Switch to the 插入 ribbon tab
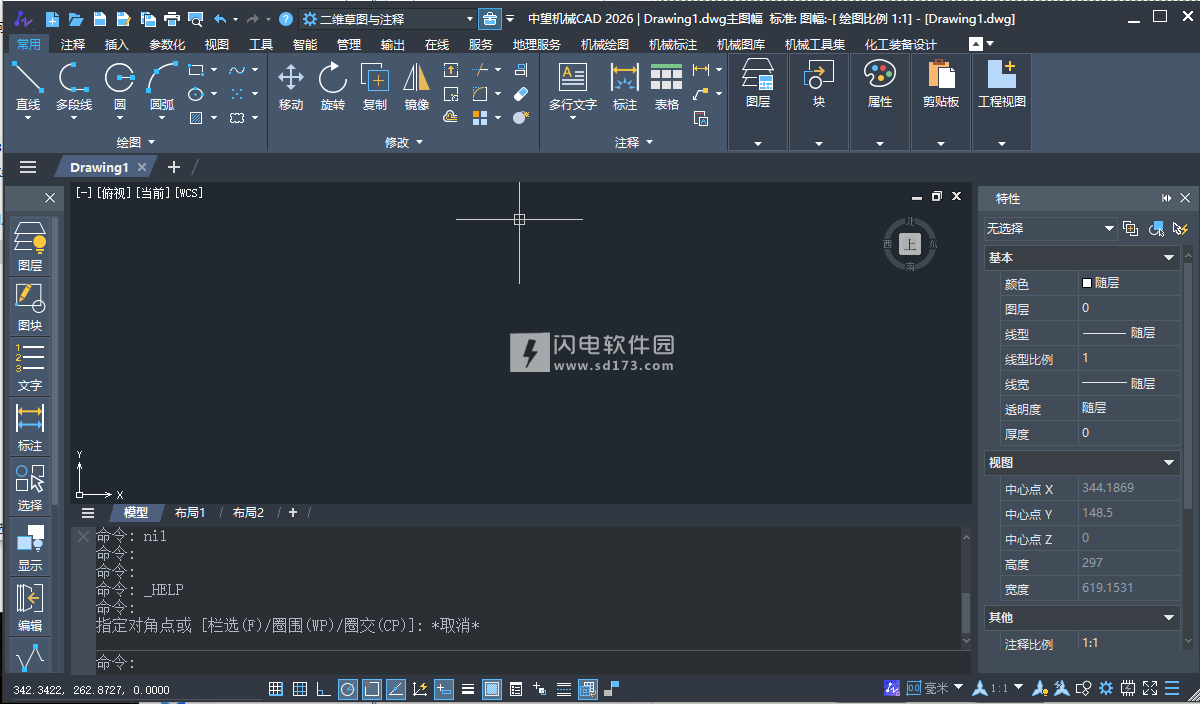 click(117, 44)
